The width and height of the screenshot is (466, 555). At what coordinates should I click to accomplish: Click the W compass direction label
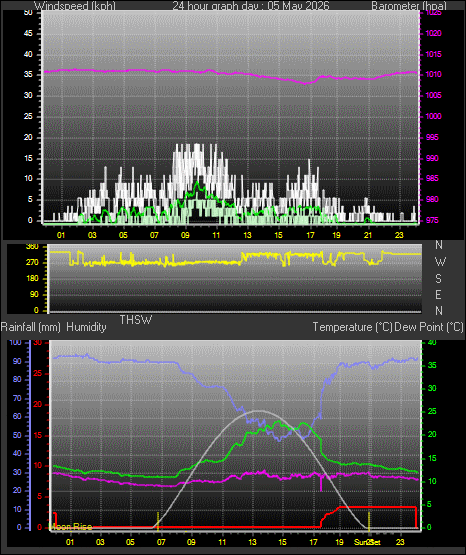coord(440,262)
